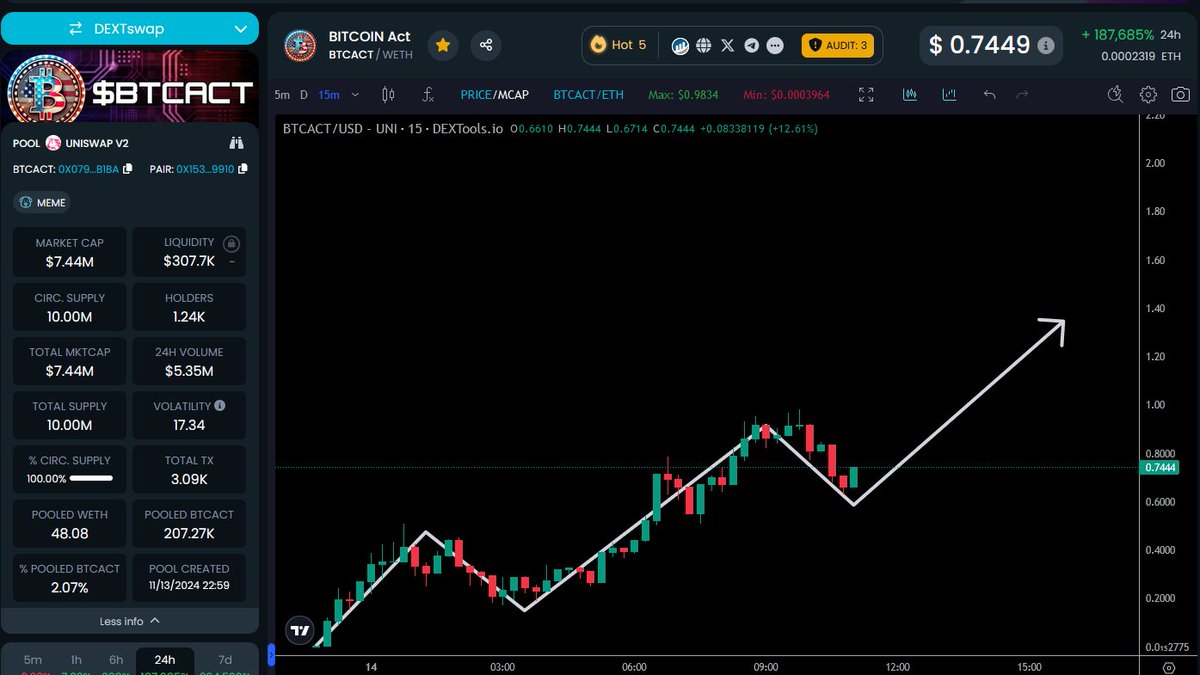Undo the last chart action

tap(989, 95)
